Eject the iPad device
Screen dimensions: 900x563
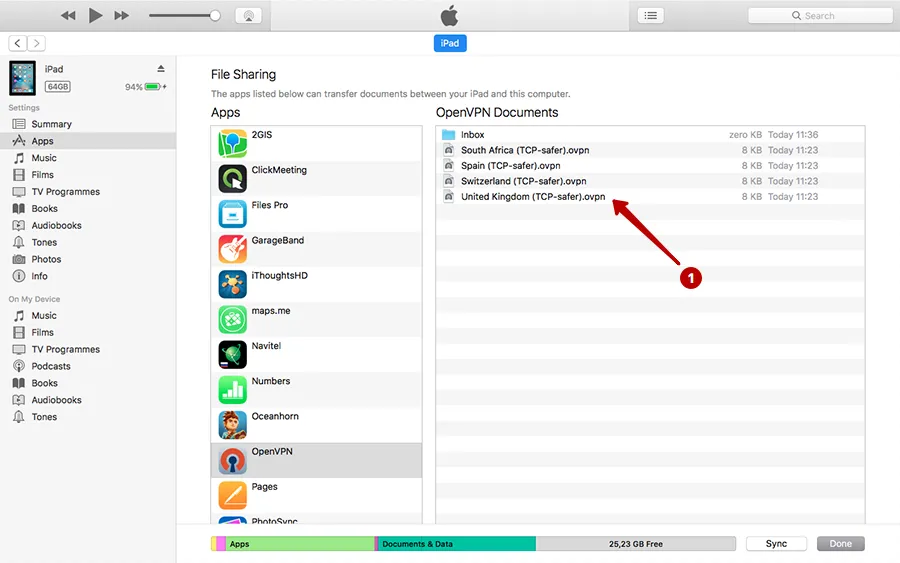coord(161,69)
